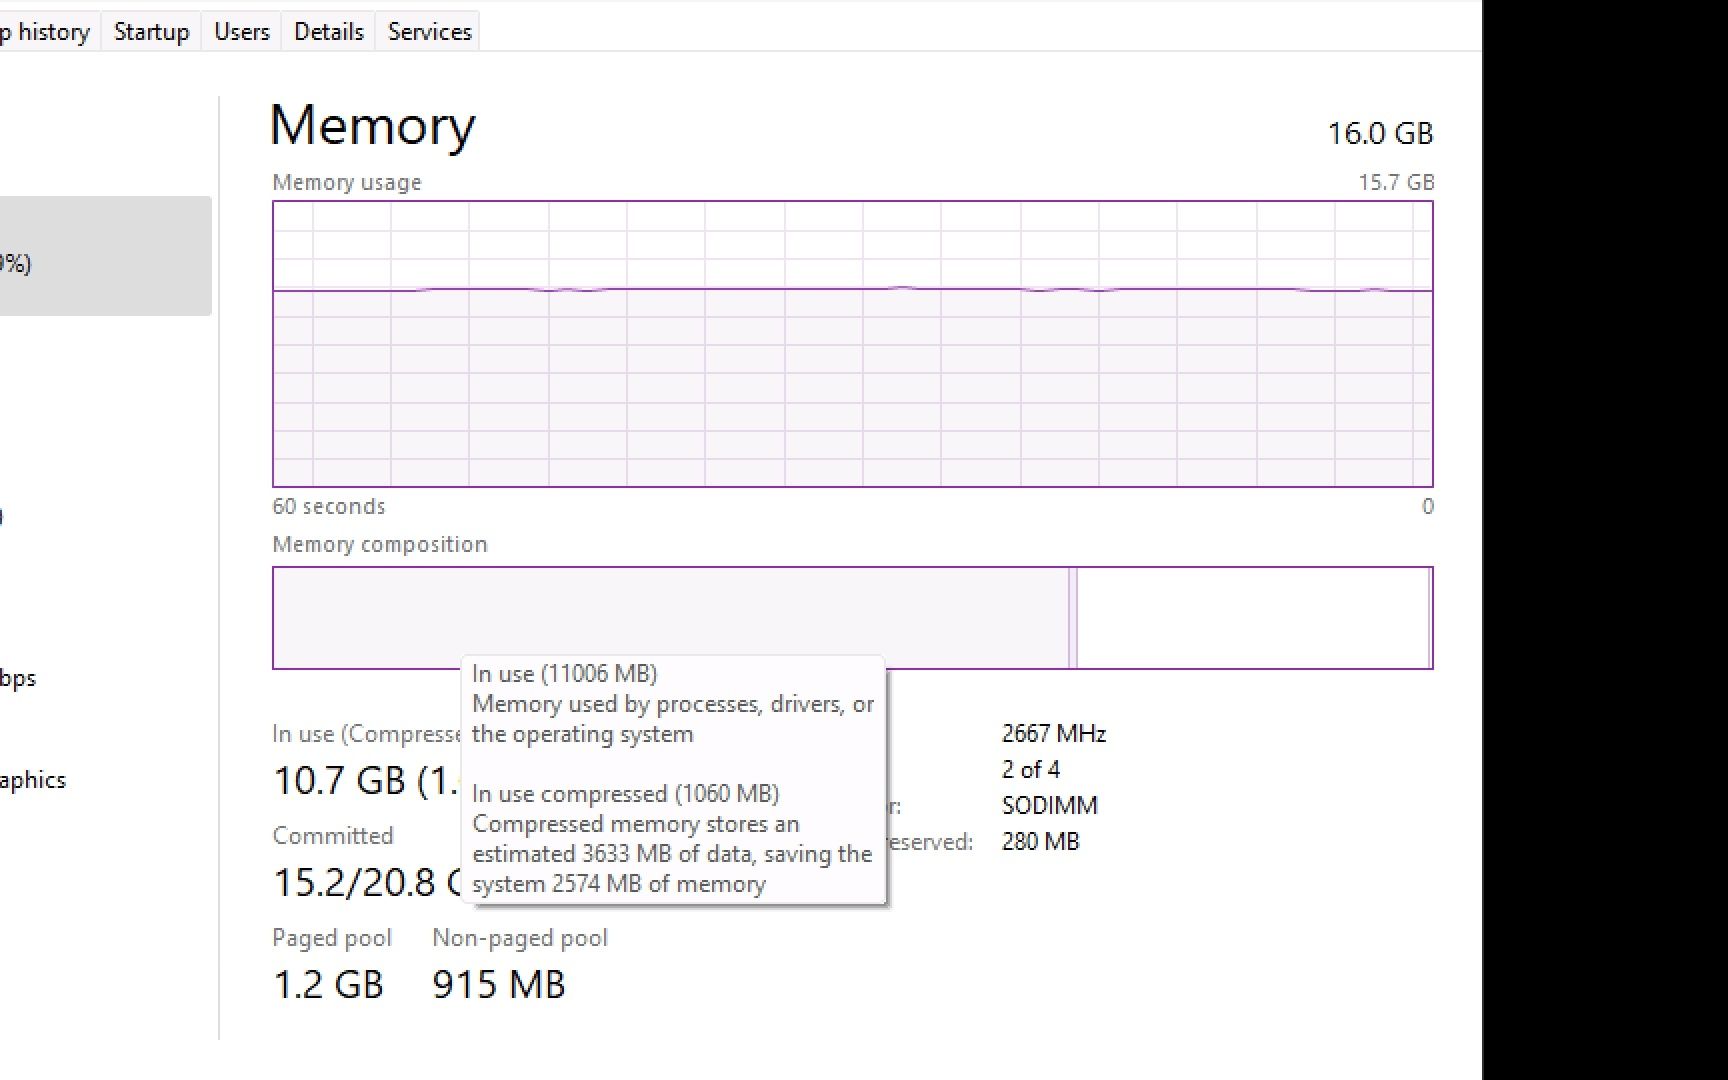Viewport: 1728px width, 1080px height.
Task: Click the 1.2 GB Paged pool value
Action: (328, 985)
